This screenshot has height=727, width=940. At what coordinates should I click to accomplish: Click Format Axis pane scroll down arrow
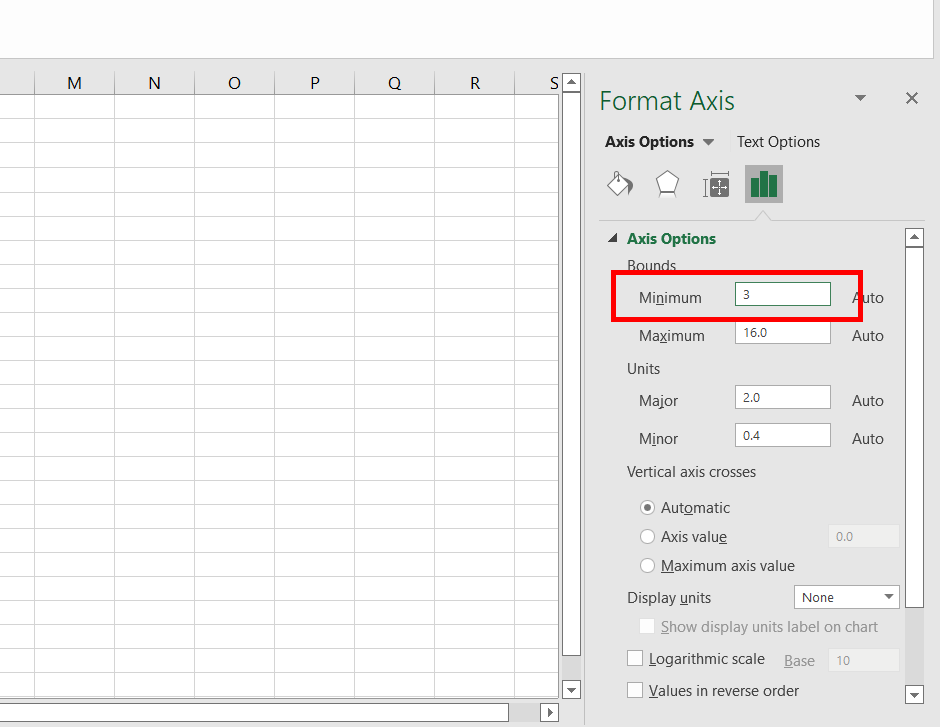coord(914,695)
